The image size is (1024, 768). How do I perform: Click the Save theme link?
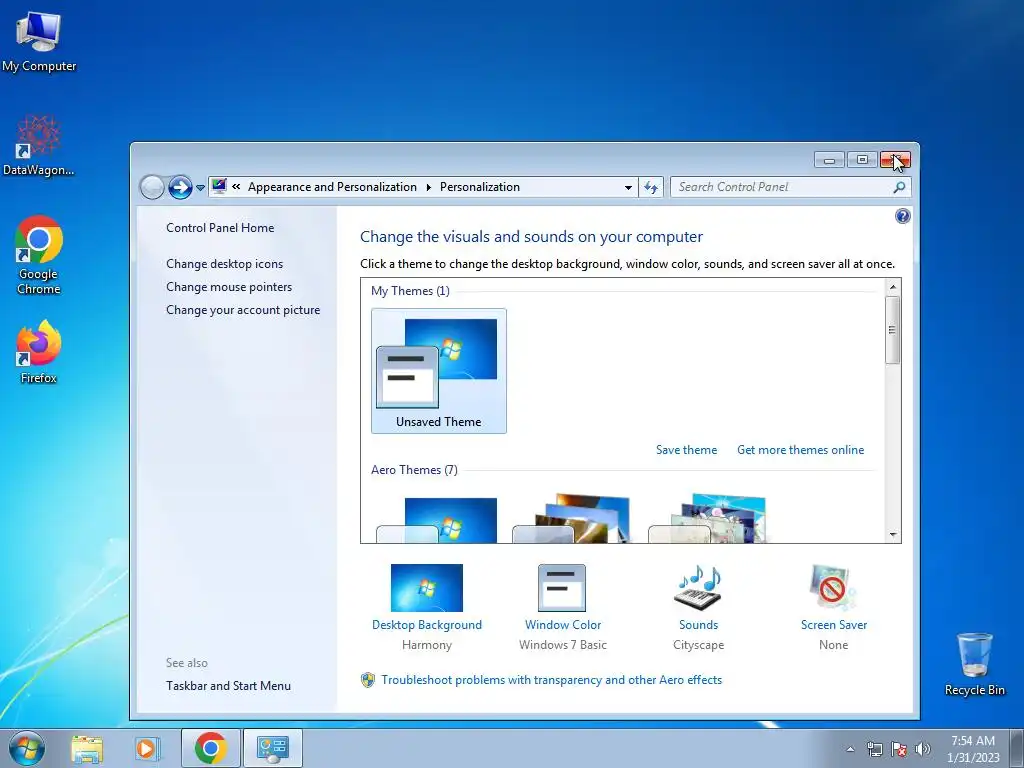pyautogui.click(x=686, y=450)
